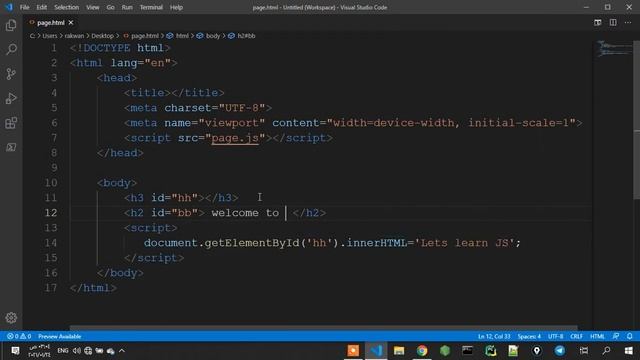The height and width of the screenshot is (360, 640).
Task: Open the Edit menu
Action: 42,7
